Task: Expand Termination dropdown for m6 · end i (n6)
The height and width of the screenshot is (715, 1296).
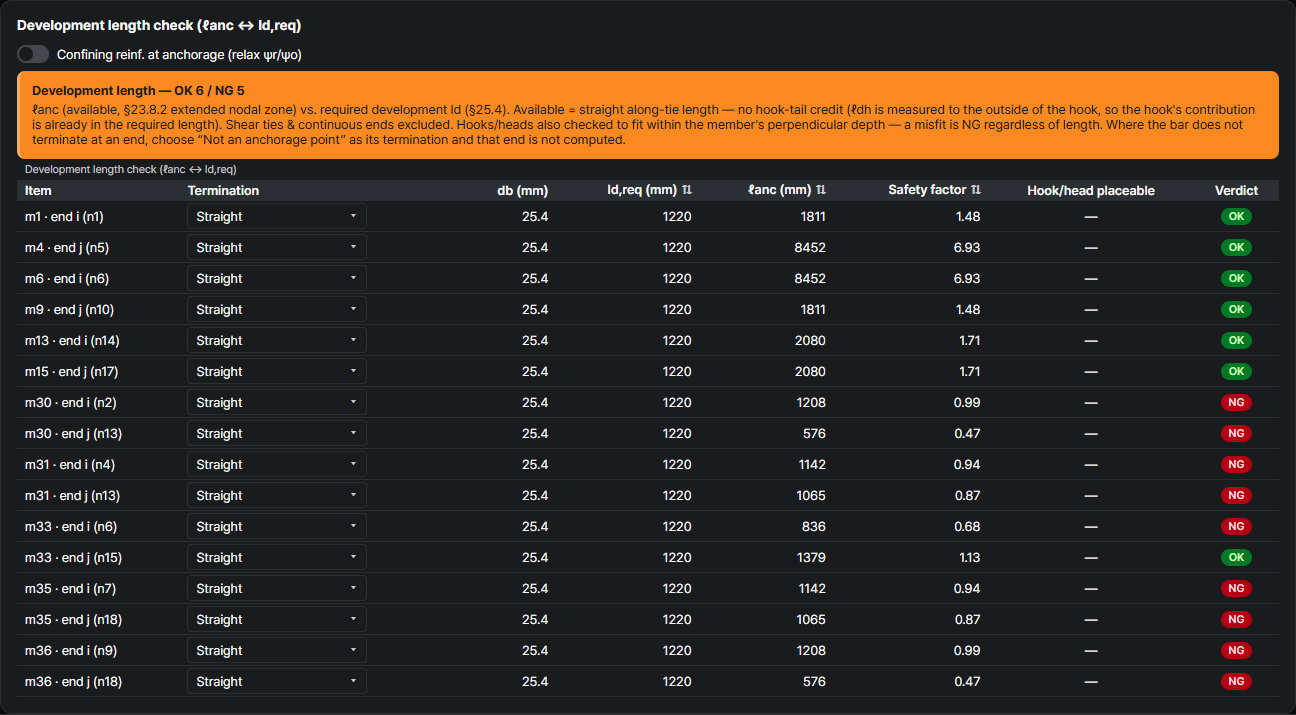Action: click(x=276, y=278)
